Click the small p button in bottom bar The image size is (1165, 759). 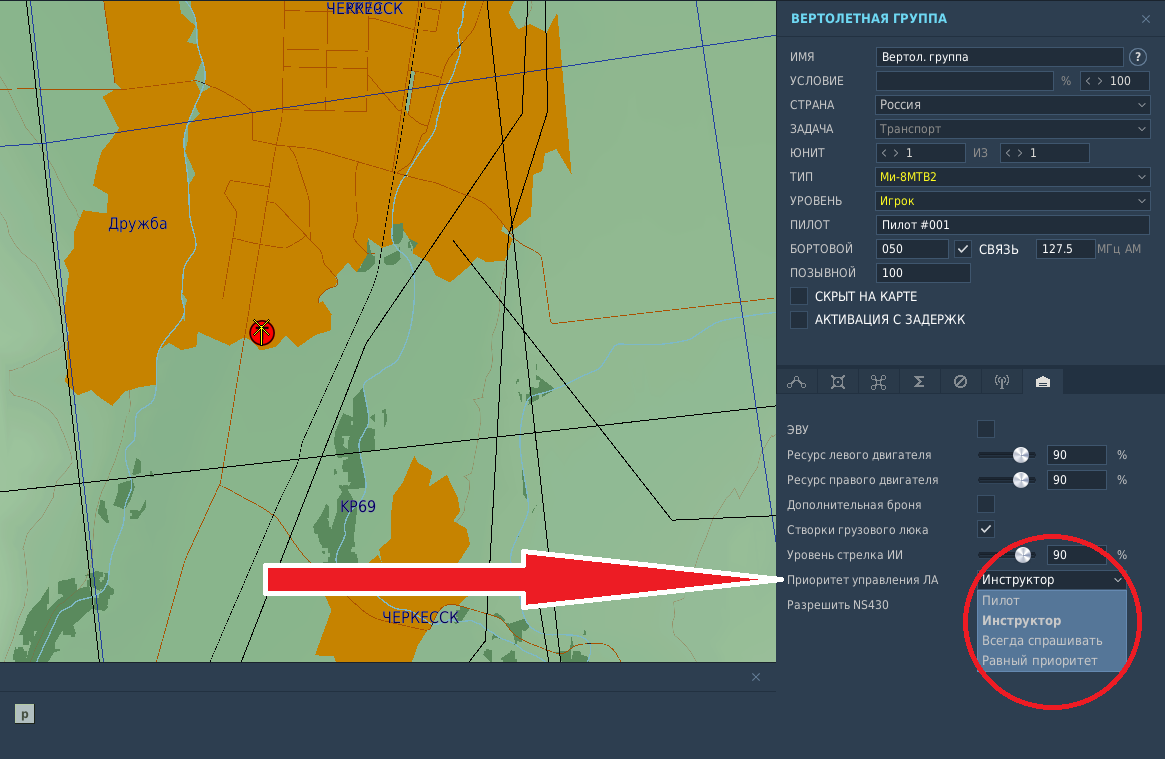point(25,714)
